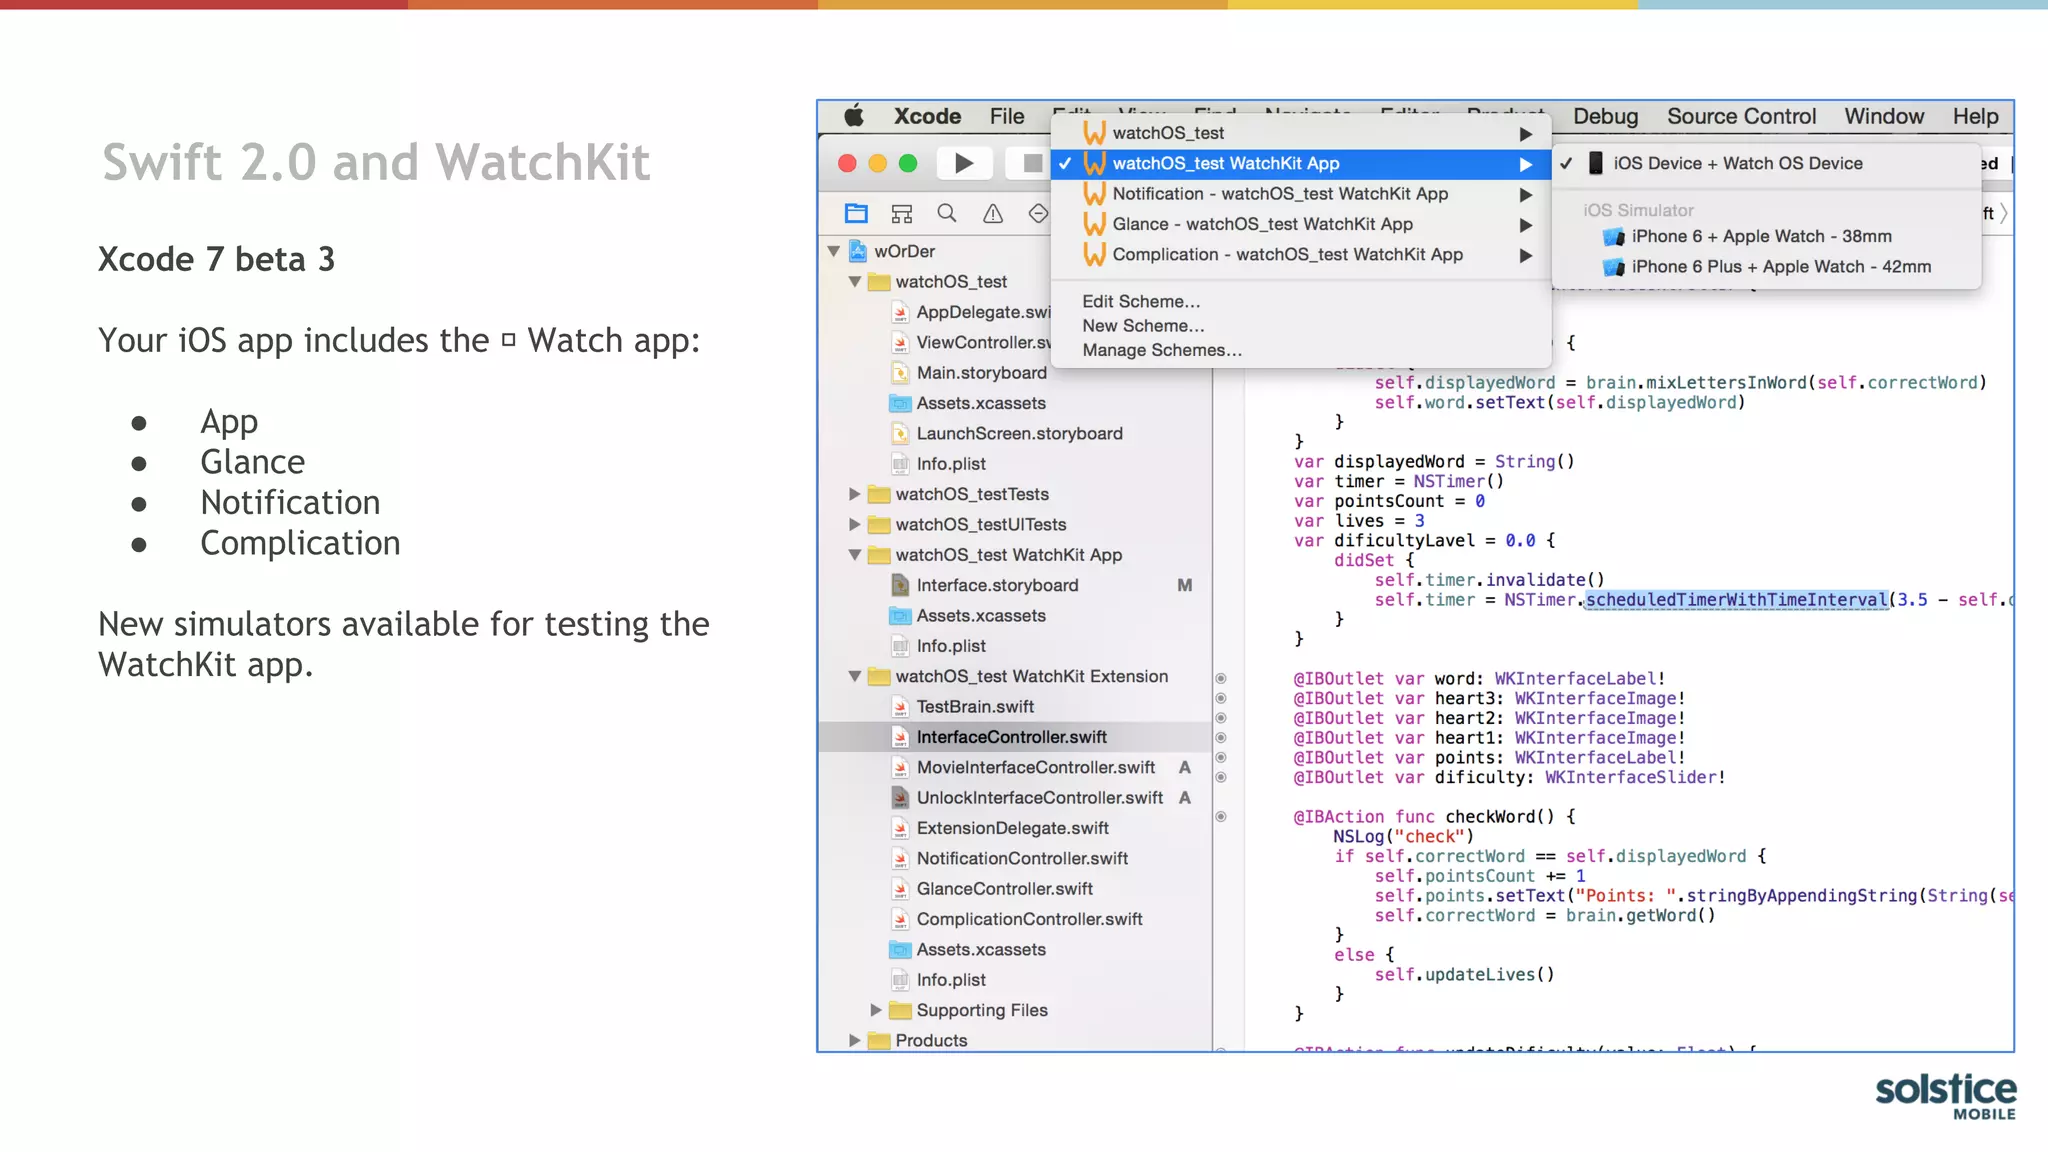Screen dimensions: 2048x1152
Task: Open the Xcode menu
Action: click(x=927, y=116)
